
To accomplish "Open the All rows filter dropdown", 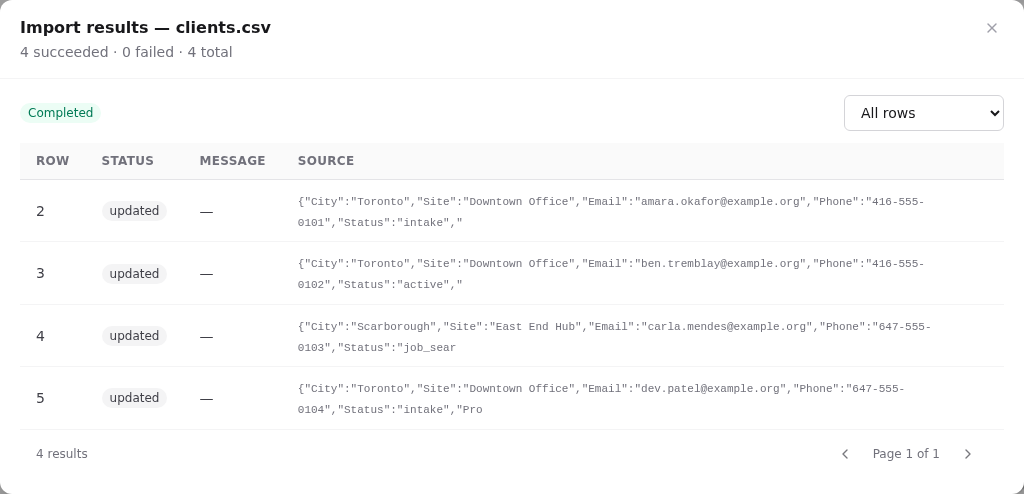I will (x=923, y=113).
